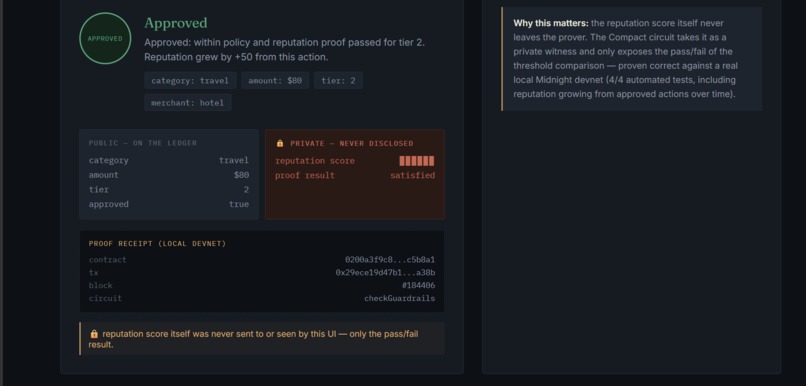The image size is (806, 386).
Task: Select the 'tier: 2' tag chip
Action: click(x=338, y=81)
